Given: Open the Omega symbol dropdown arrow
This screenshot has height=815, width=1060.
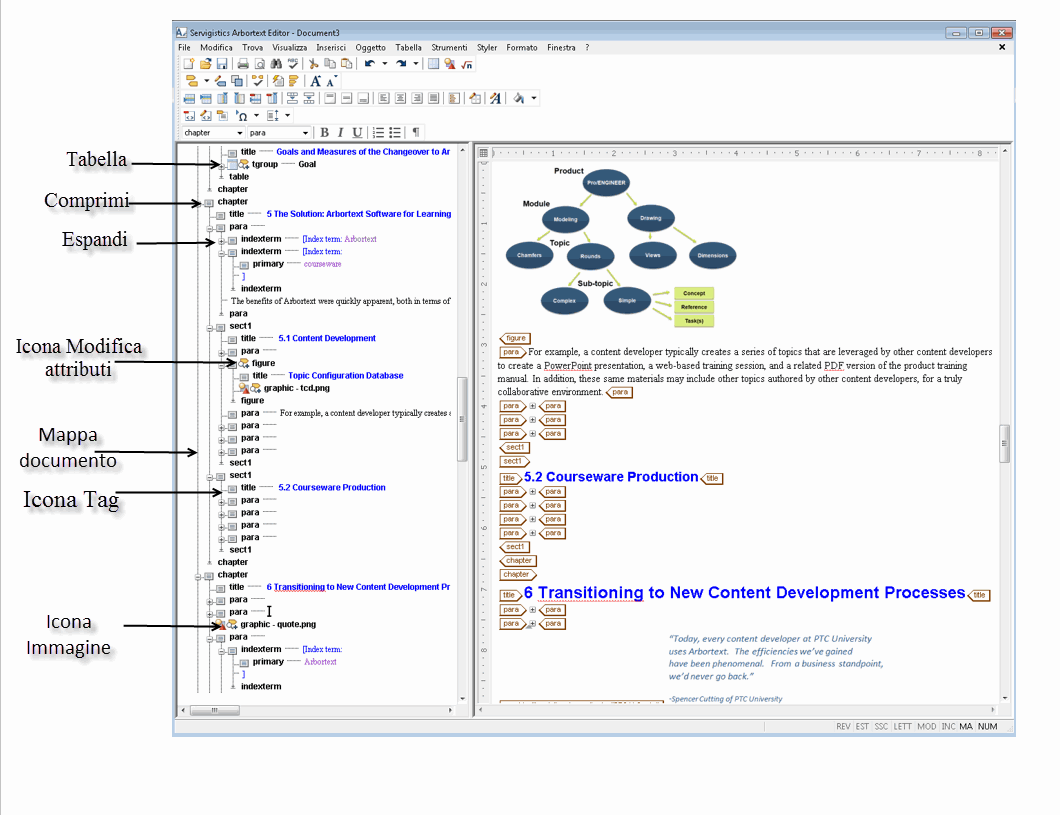Looking at the screenshot, I should click(x=256, y=116).
